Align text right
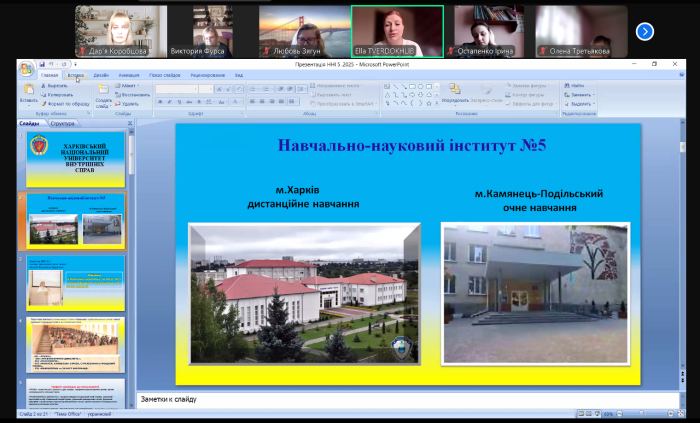 pyautogui.click(x=271, y=102)
